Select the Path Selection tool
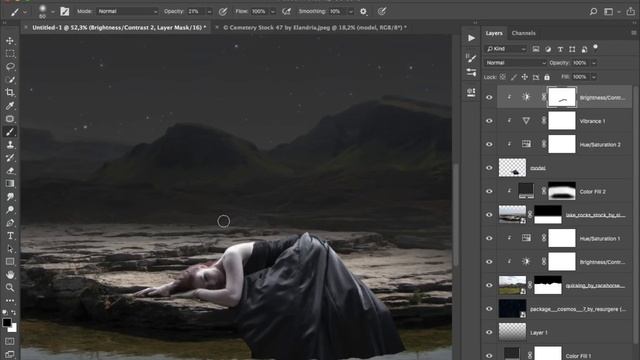 coord(10,249)
